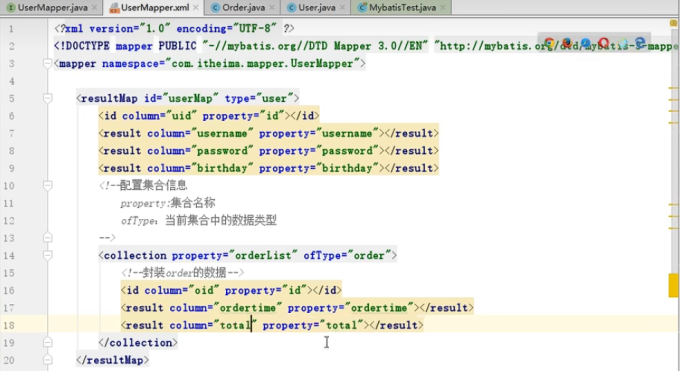This screenshot has width=680, height=371.
Task: Fold the collection block at line 14
Action: [48, 255]
